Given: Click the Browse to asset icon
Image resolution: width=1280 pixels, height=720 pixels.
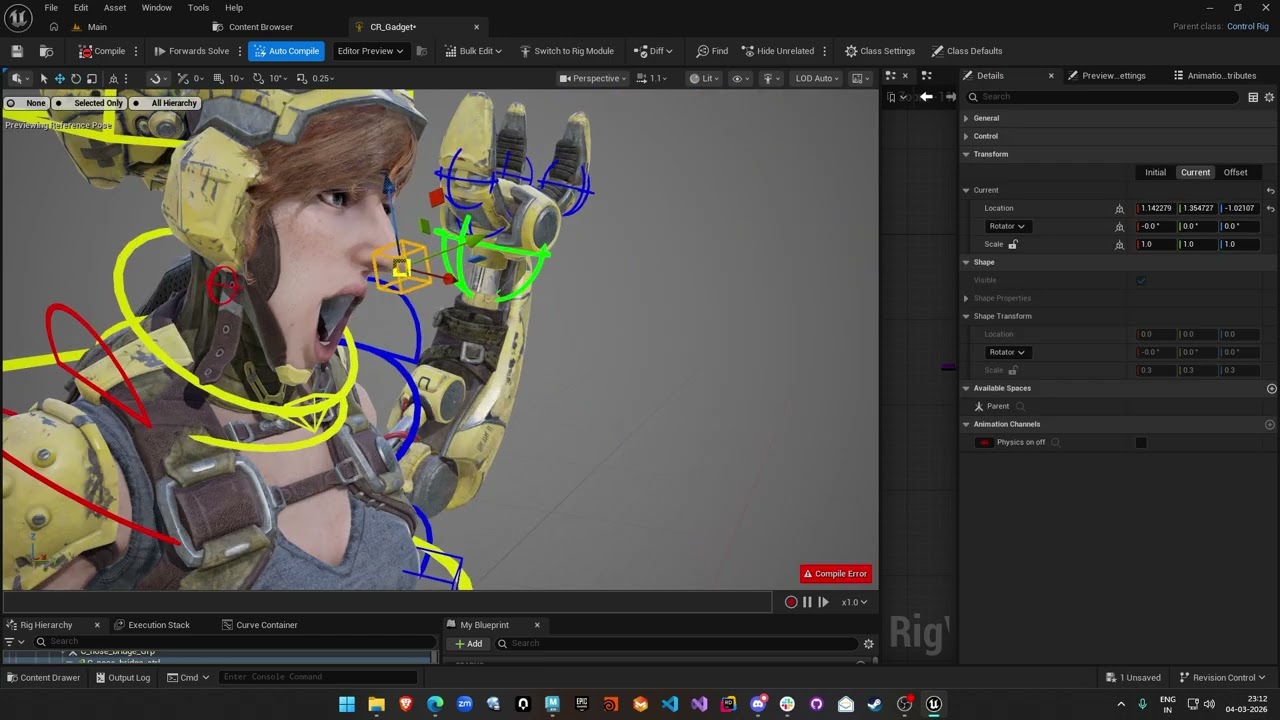Looking at the screenshot, I should tap(46, 51).
